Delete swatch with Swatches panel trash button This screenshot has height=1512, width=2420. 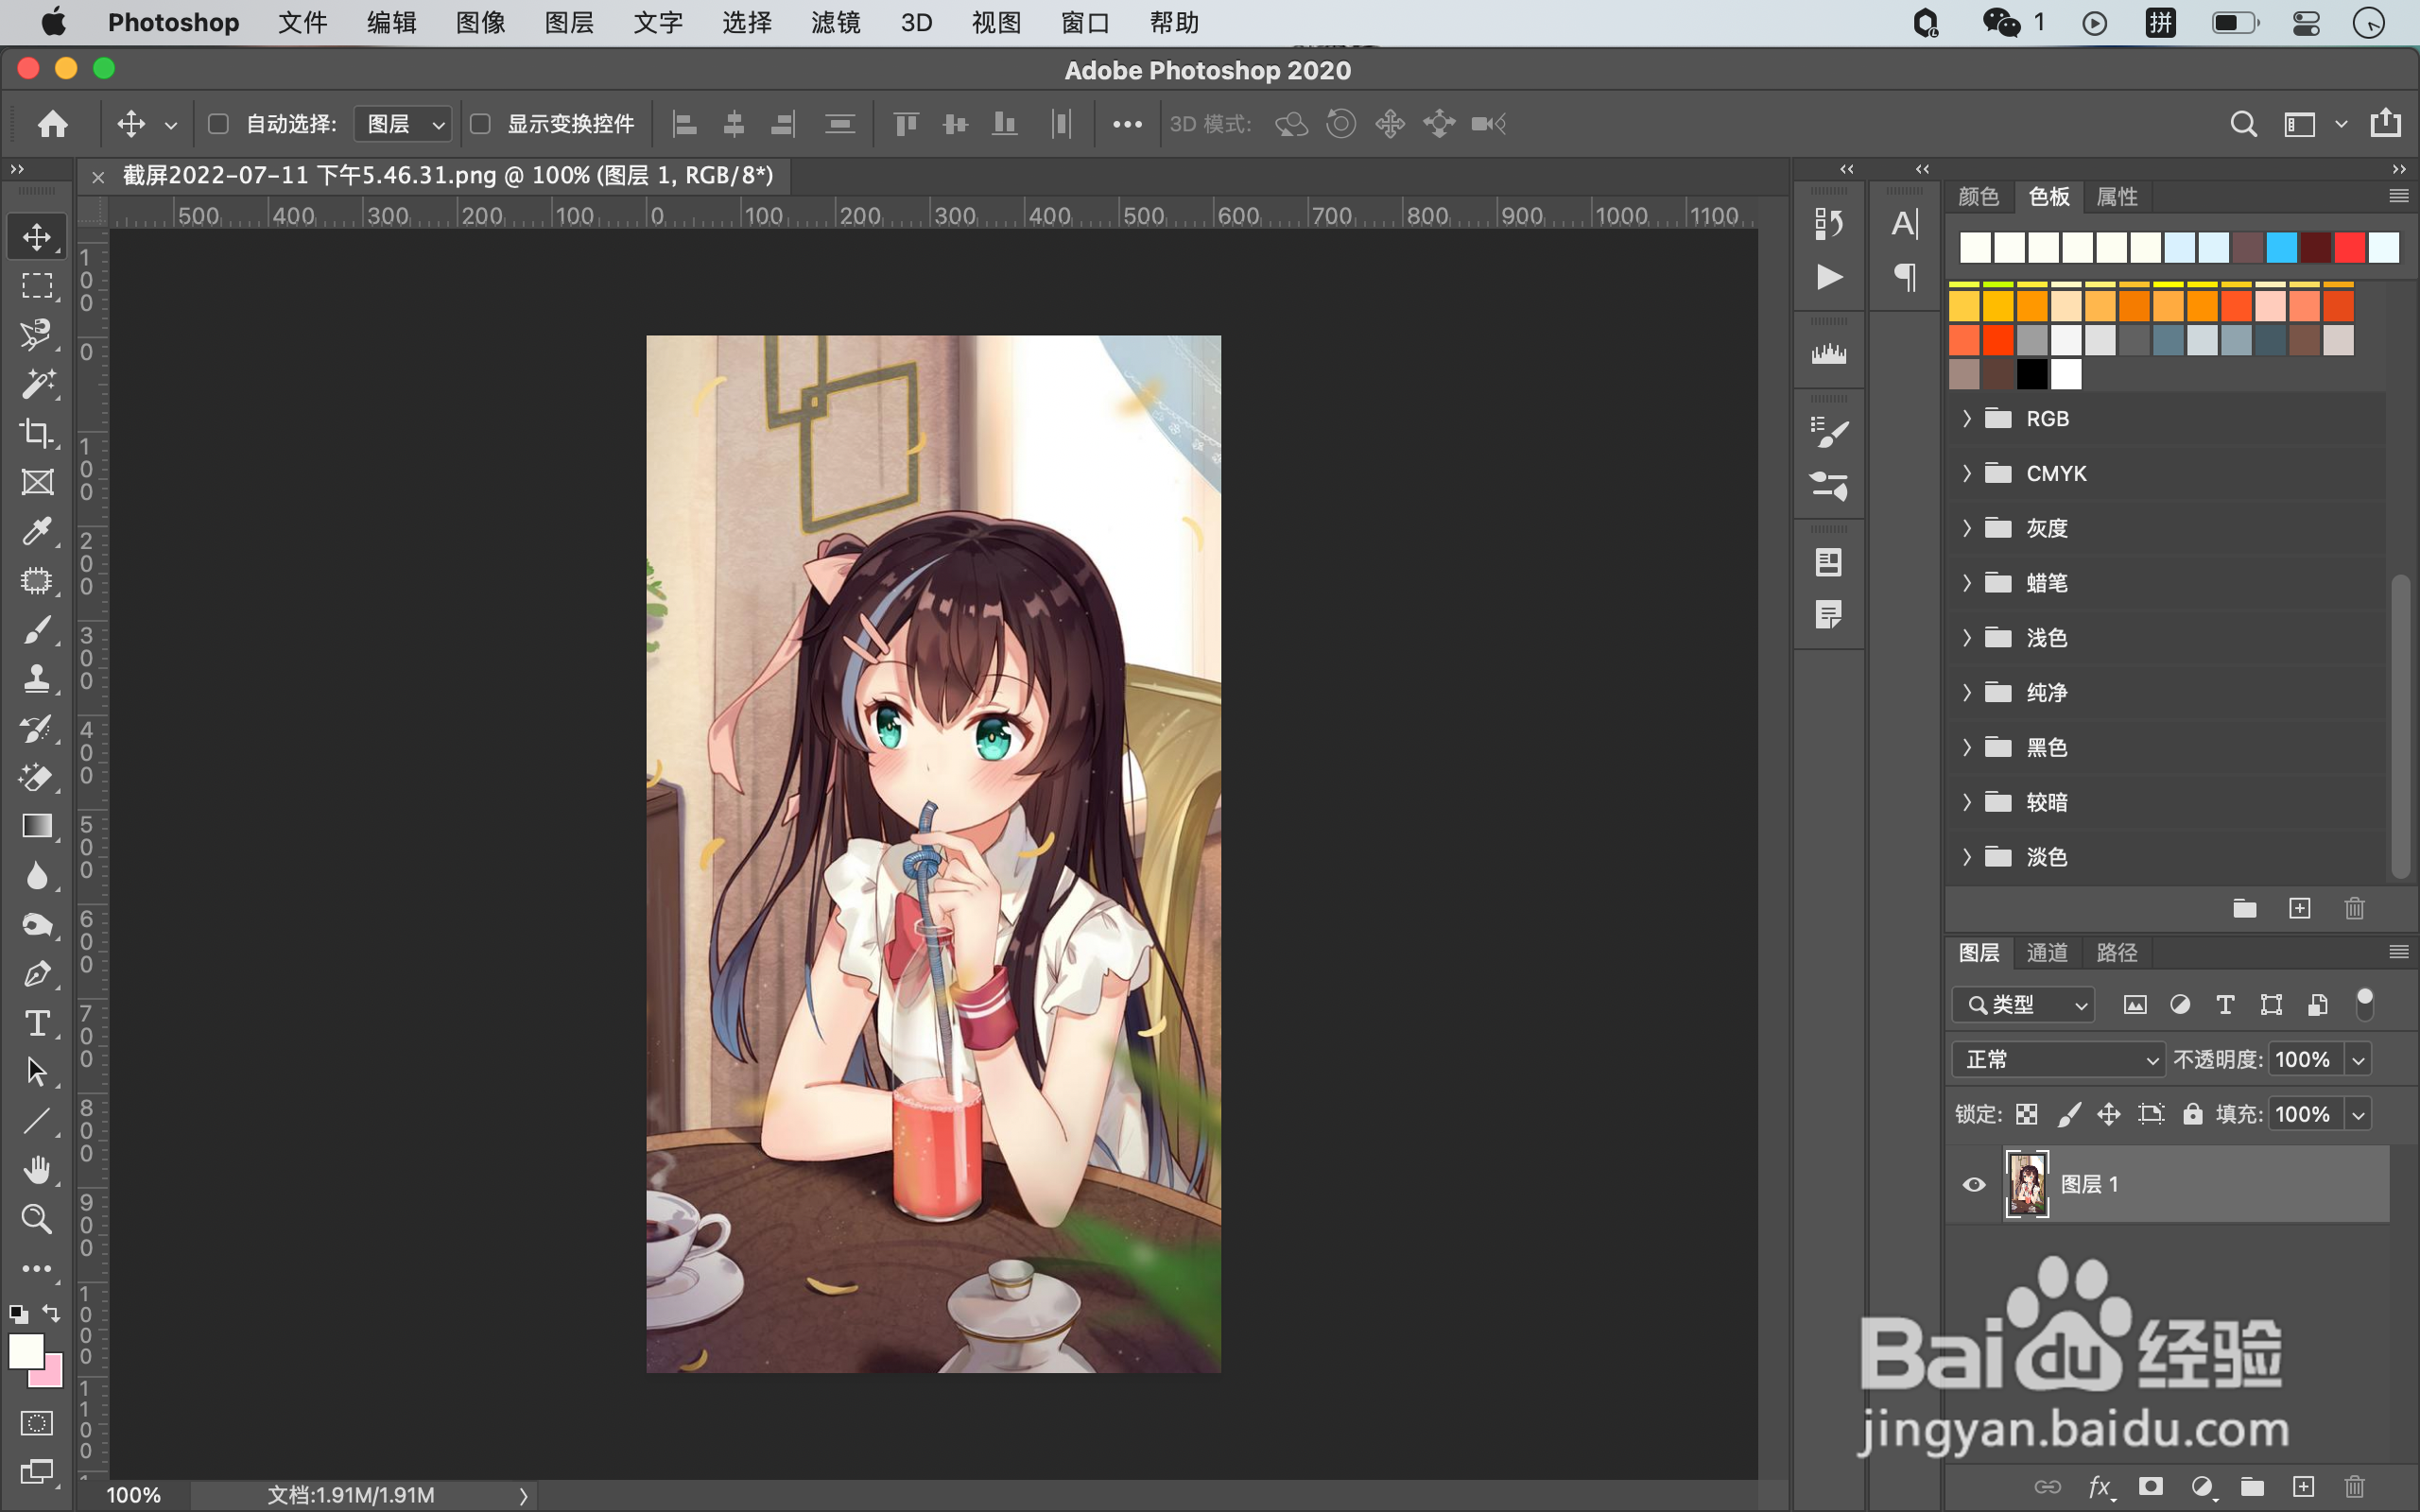[2355, 908]
